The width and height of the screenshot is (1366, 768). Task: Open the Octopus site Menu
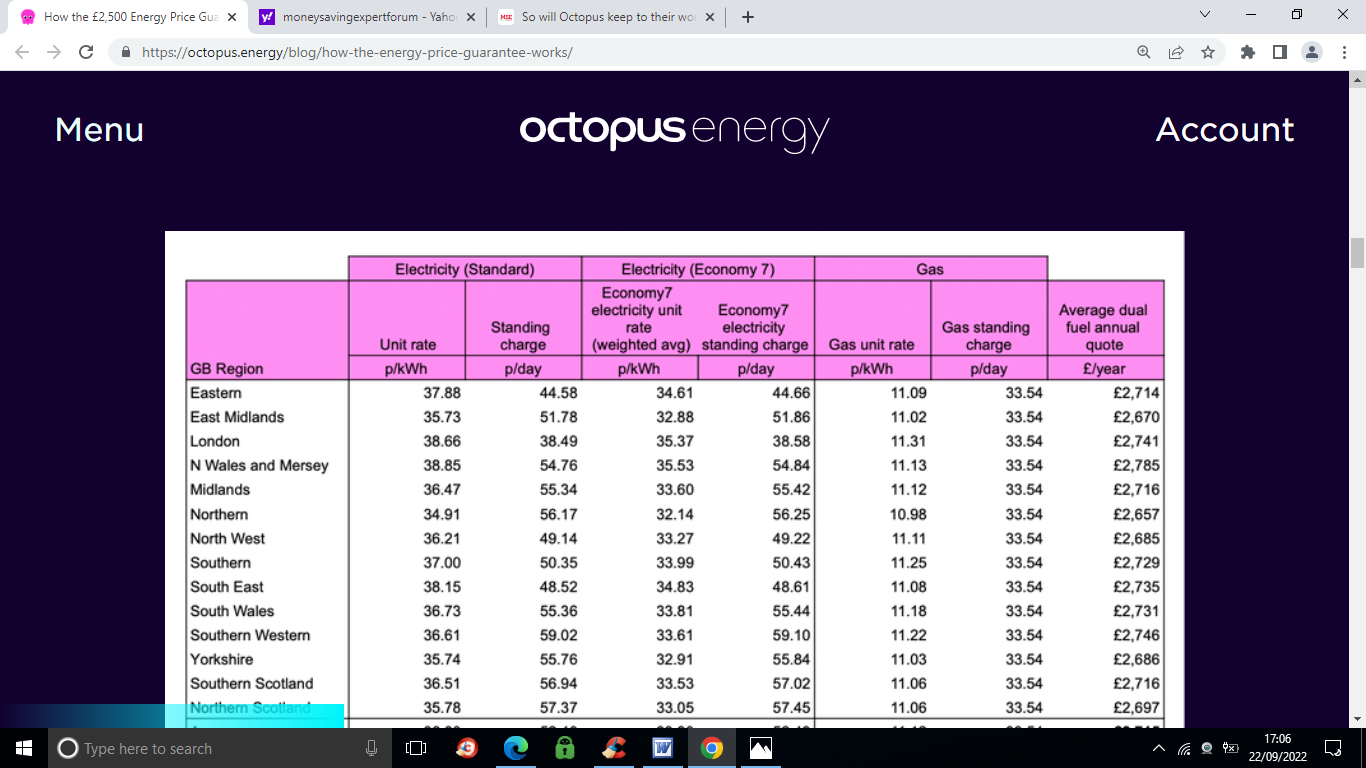[x=99, y=130]
